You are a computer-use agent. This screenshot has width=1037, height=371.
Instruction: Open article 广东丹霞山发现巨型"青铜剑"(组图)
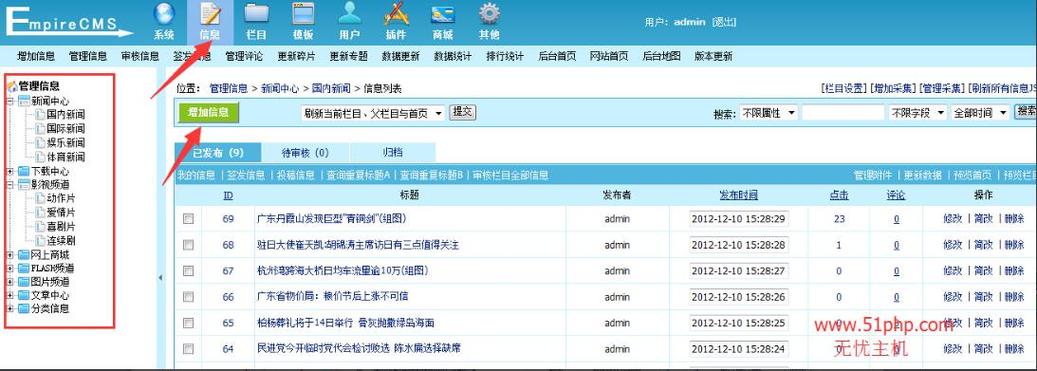tap(331, 218)
